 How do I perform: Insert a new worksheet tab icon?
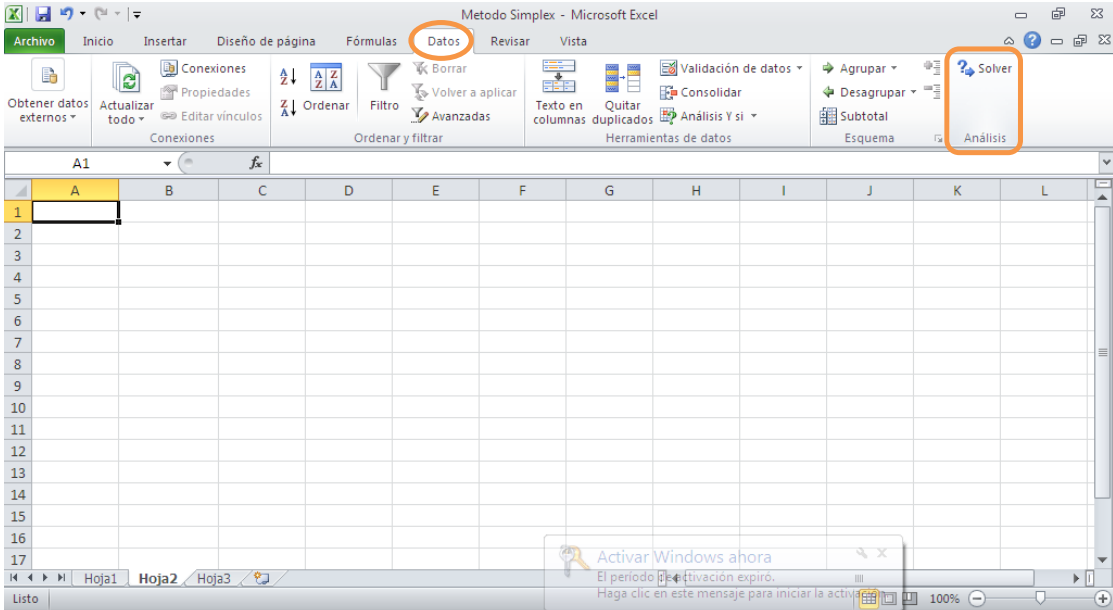(x=261, y=578)
